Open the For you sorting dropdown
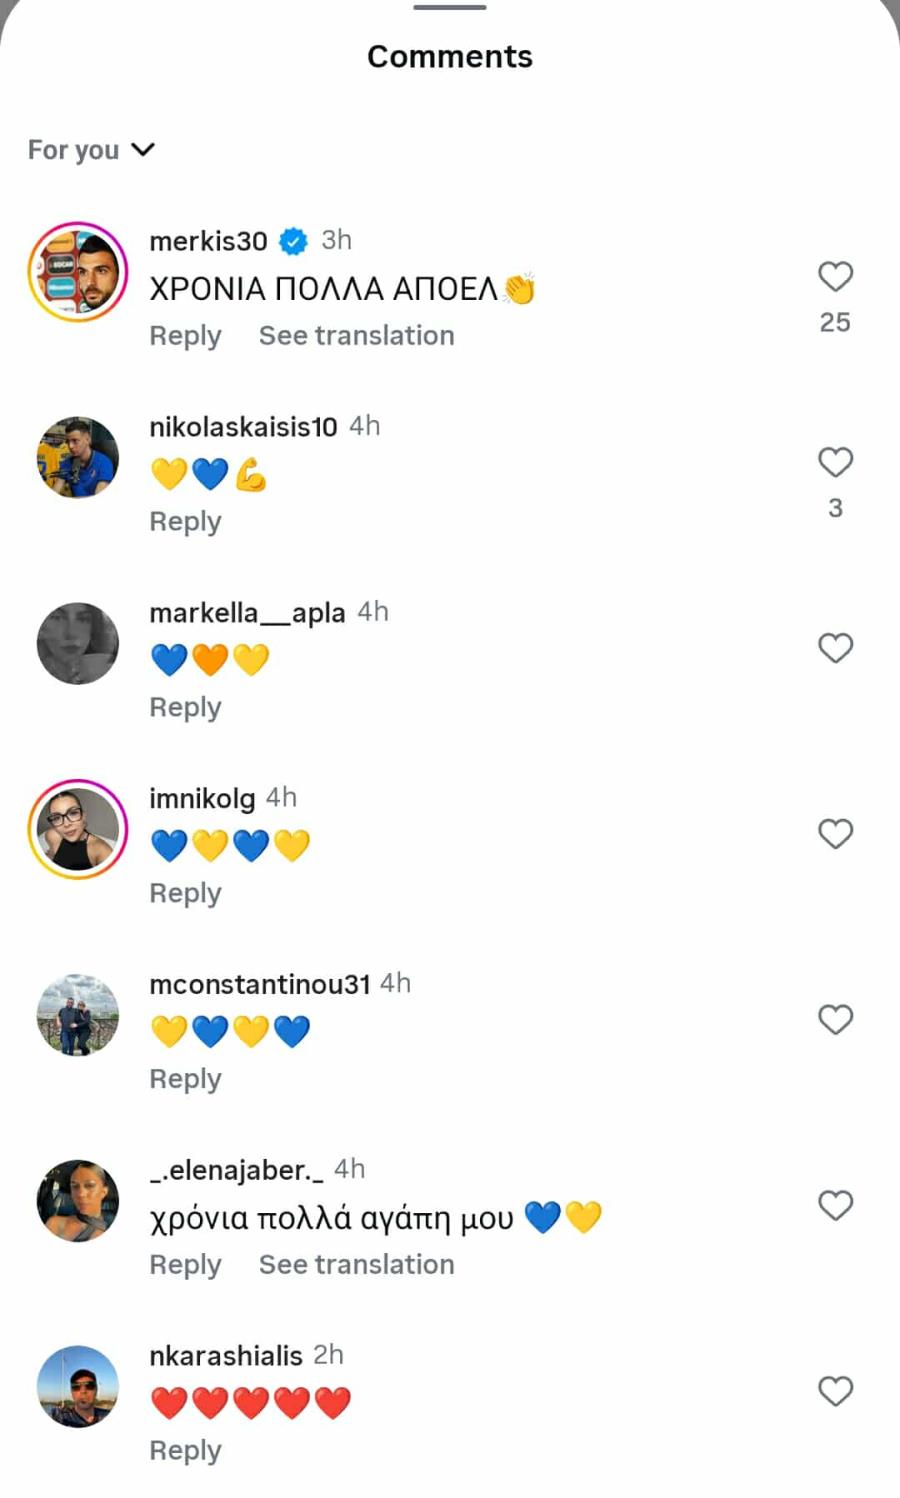Viewport: 900px width, 1498px height. [x=91, y=150]
